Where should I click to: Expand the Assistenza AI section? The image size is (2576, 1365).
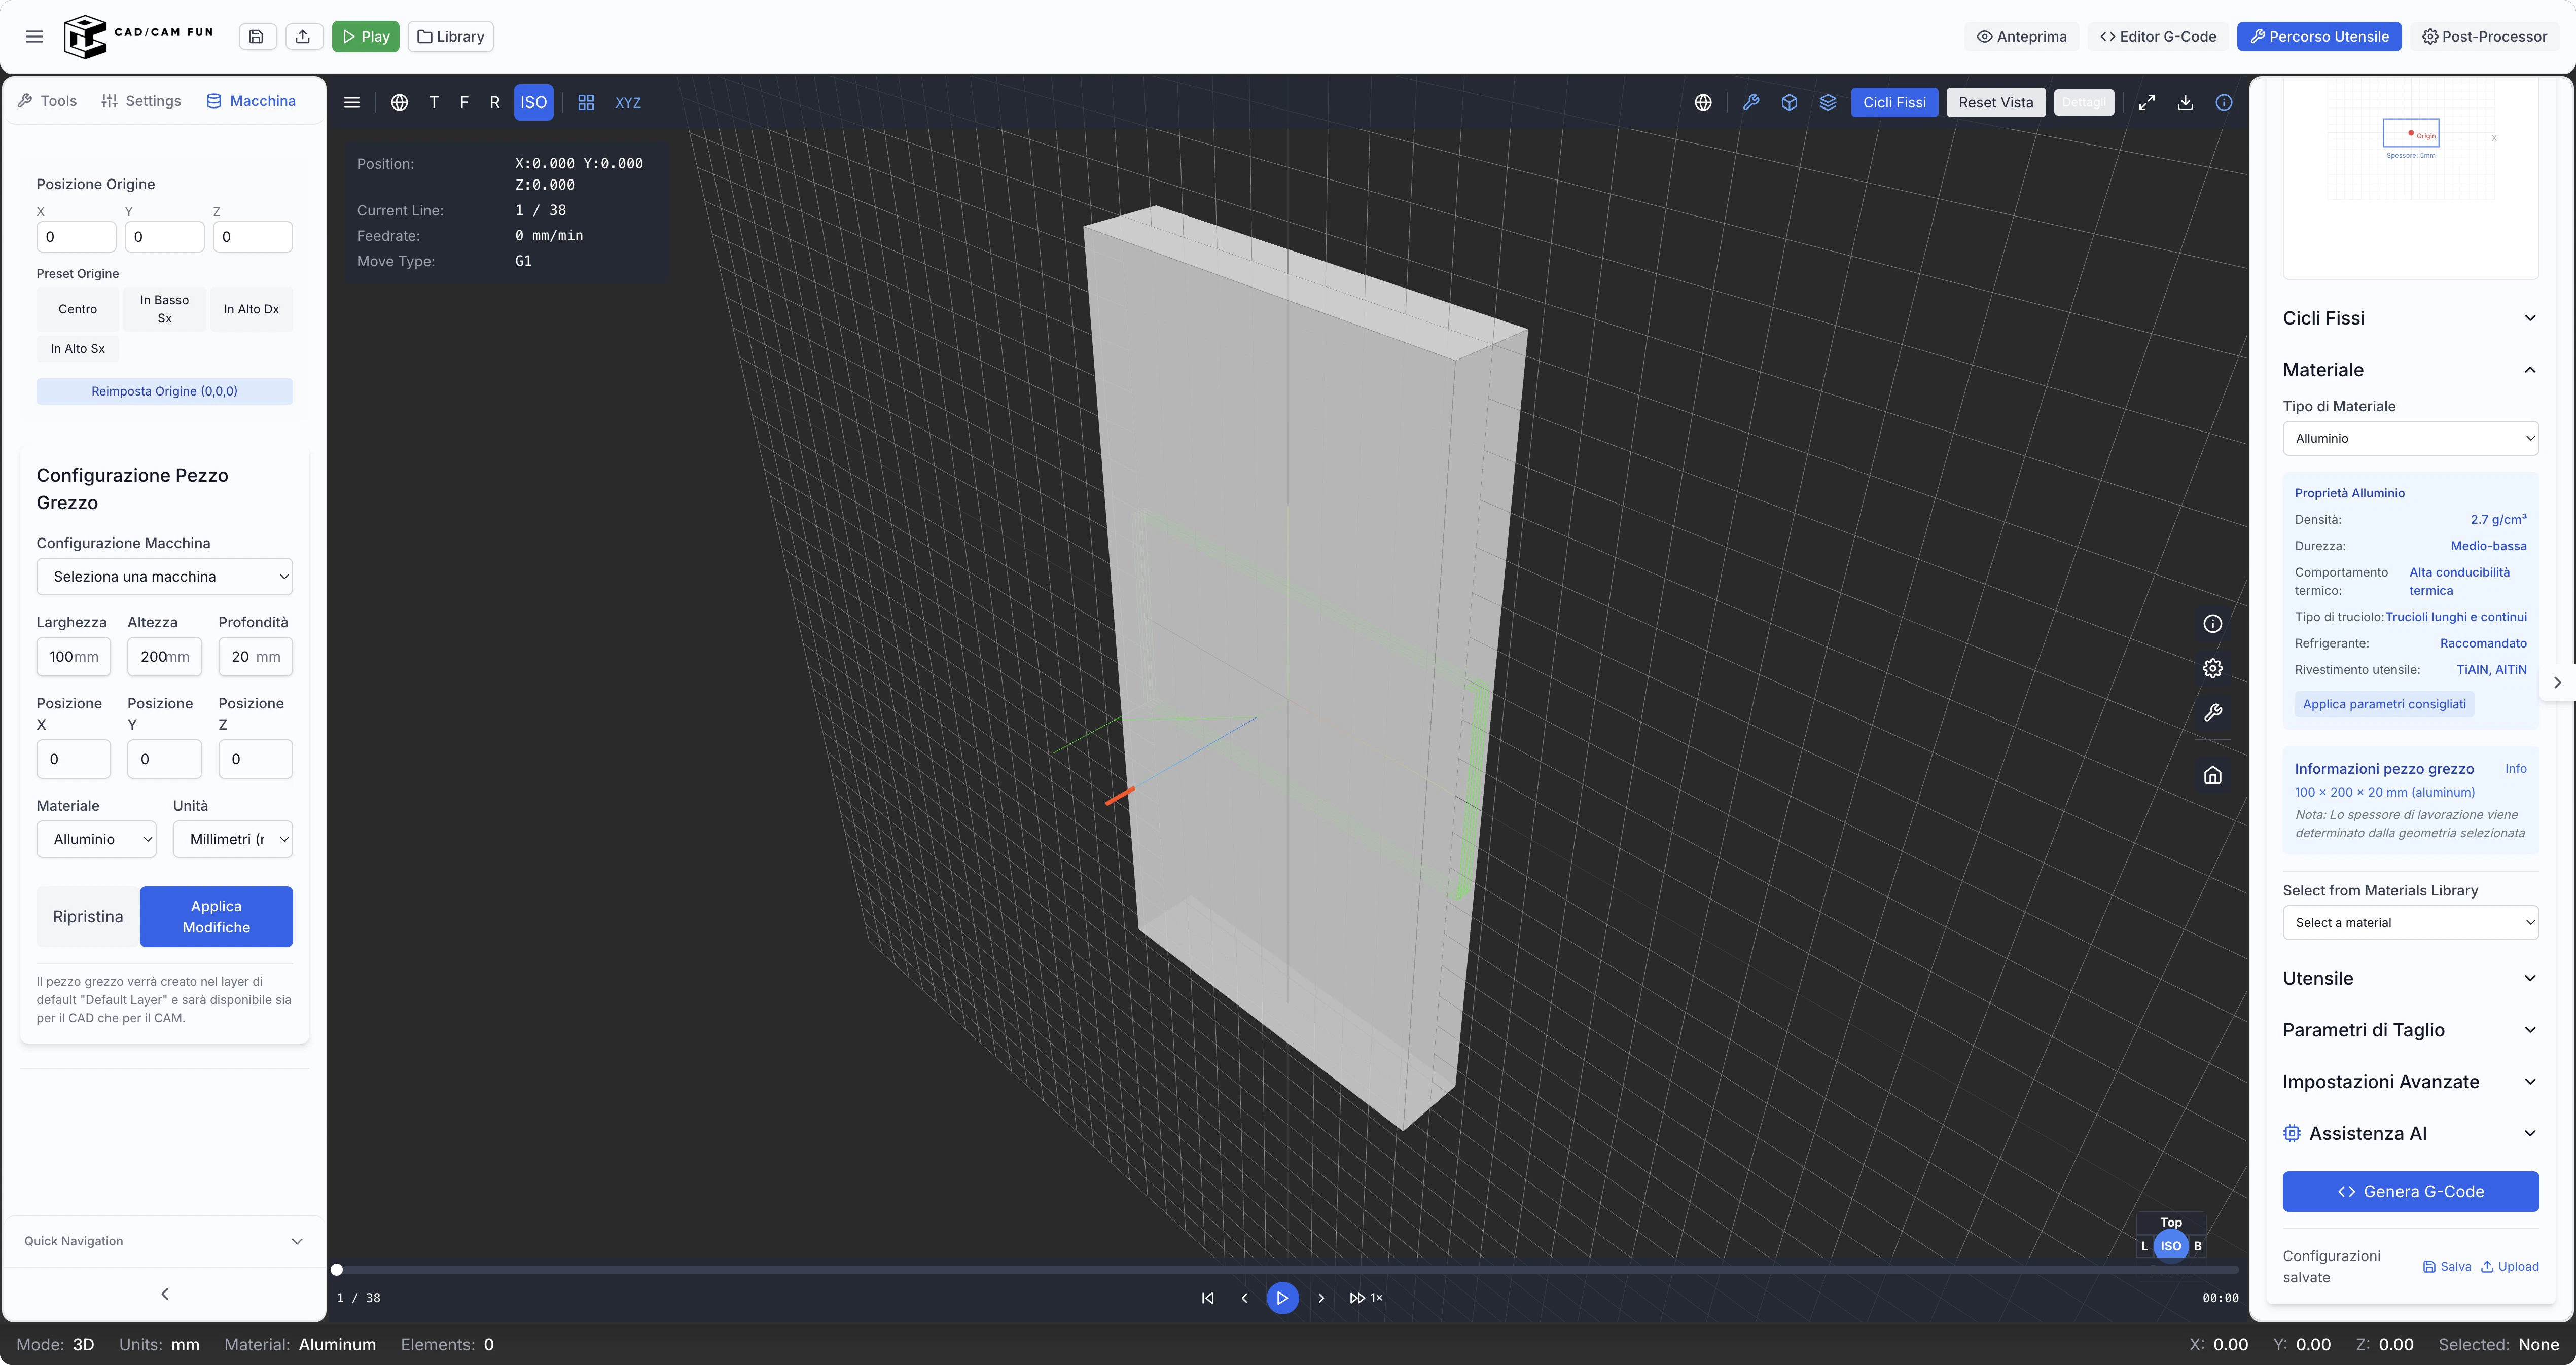click(x=2410, y=1134)
